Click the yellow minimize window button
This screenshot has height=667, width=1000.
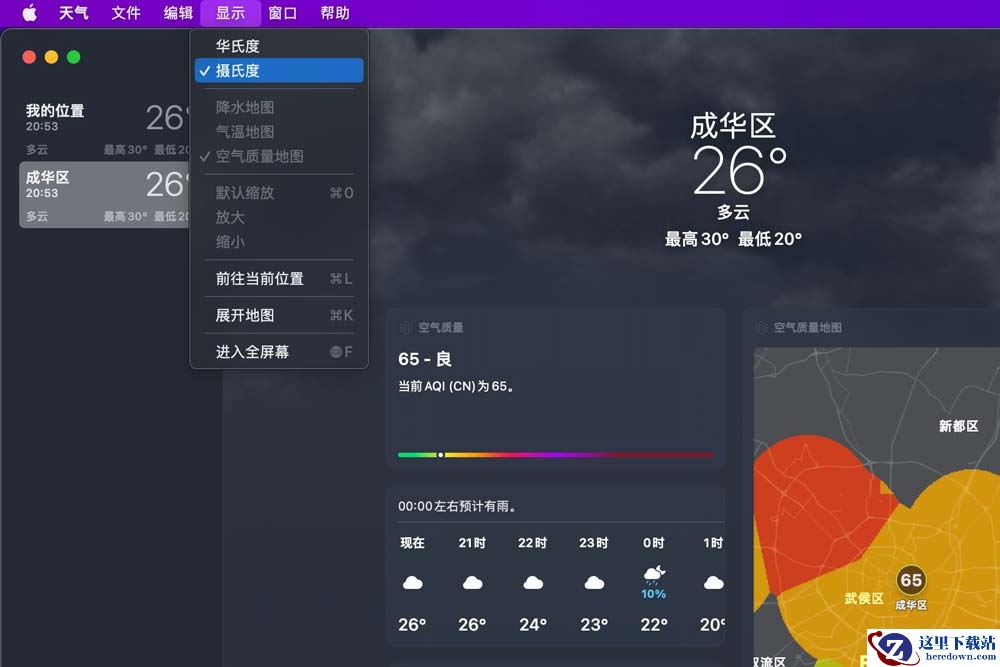tap(51, 57)
